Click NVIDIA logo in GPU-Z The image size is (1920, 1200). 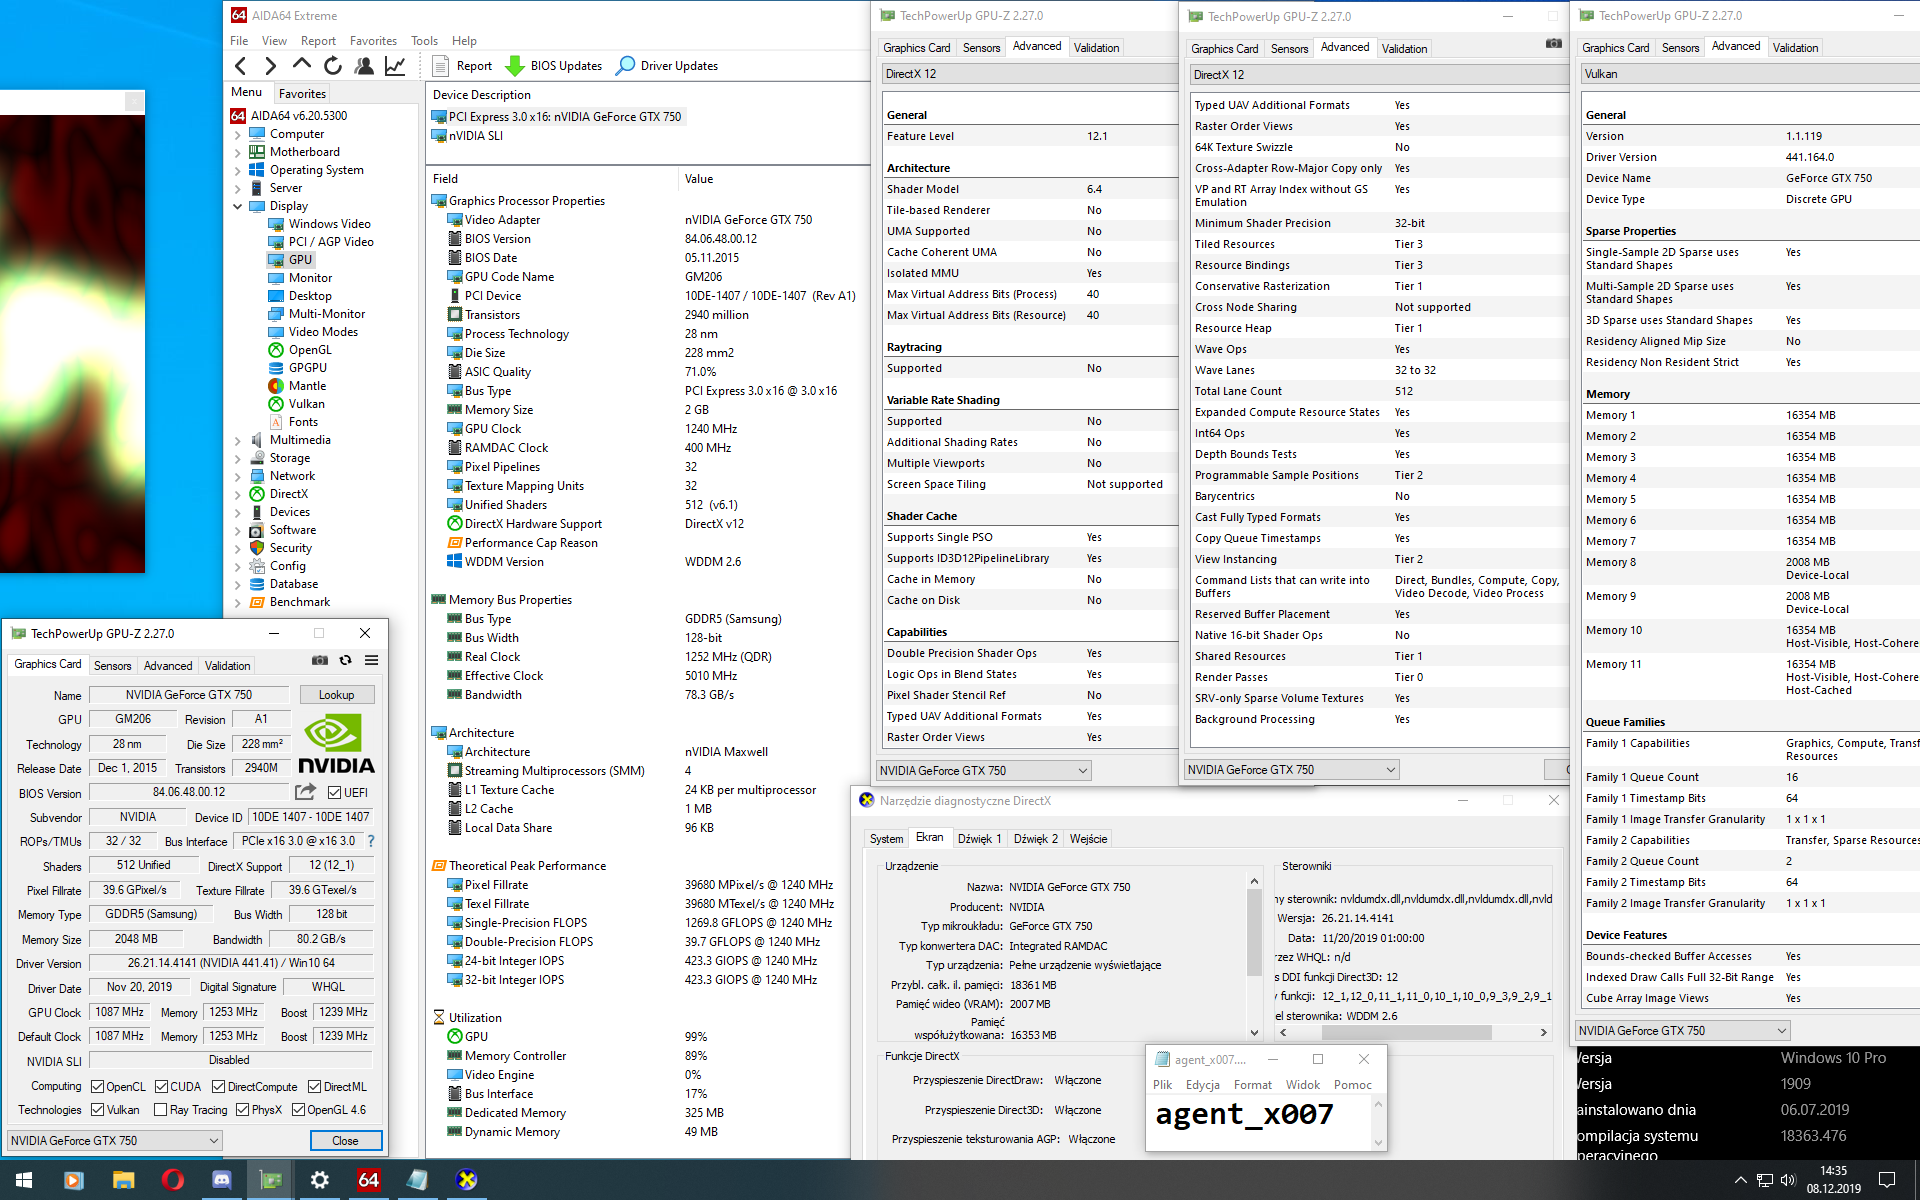(336, 744)
